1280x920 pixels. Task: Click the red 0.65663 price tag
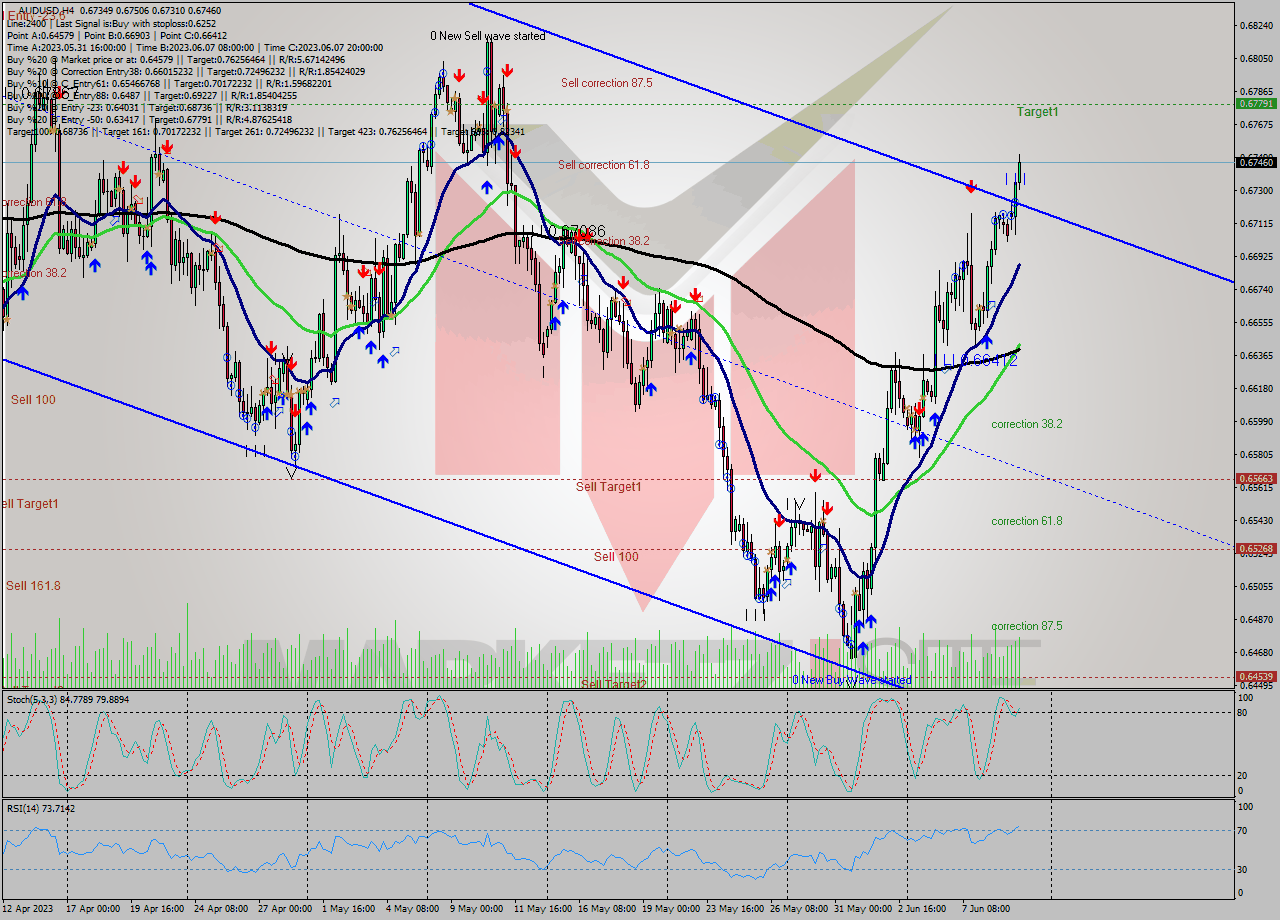[1256, 479]
